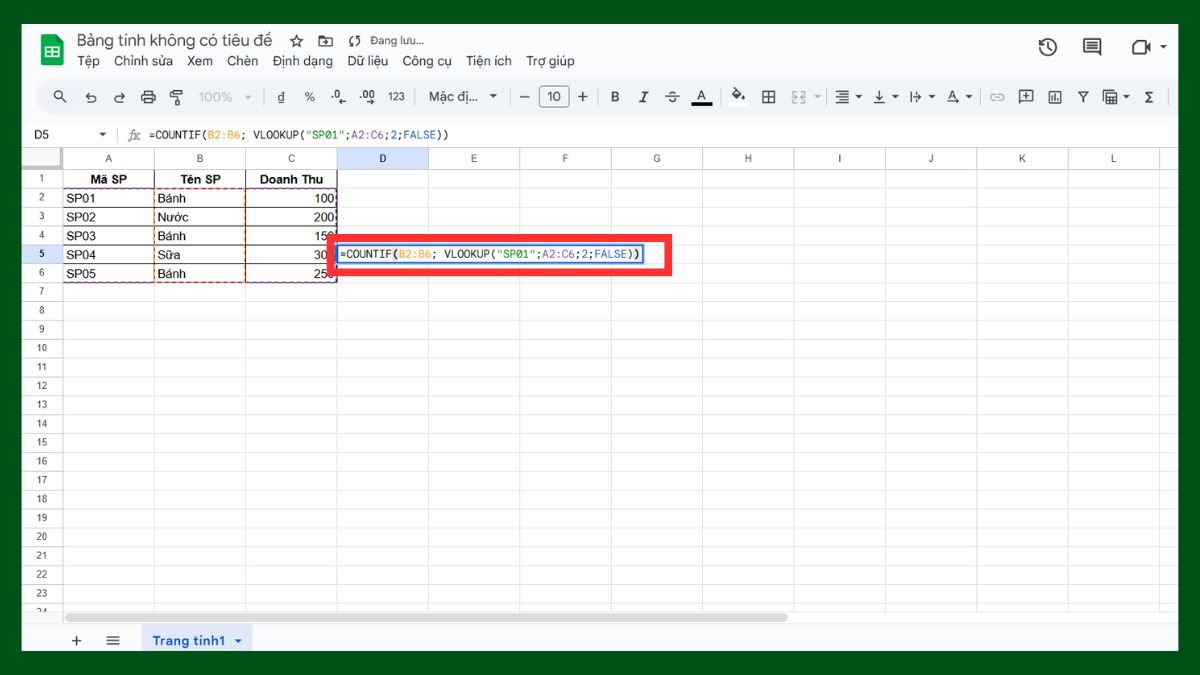The image size is (1200, 675).
Task: Toggle italic formatting
Action: (643, 97)
